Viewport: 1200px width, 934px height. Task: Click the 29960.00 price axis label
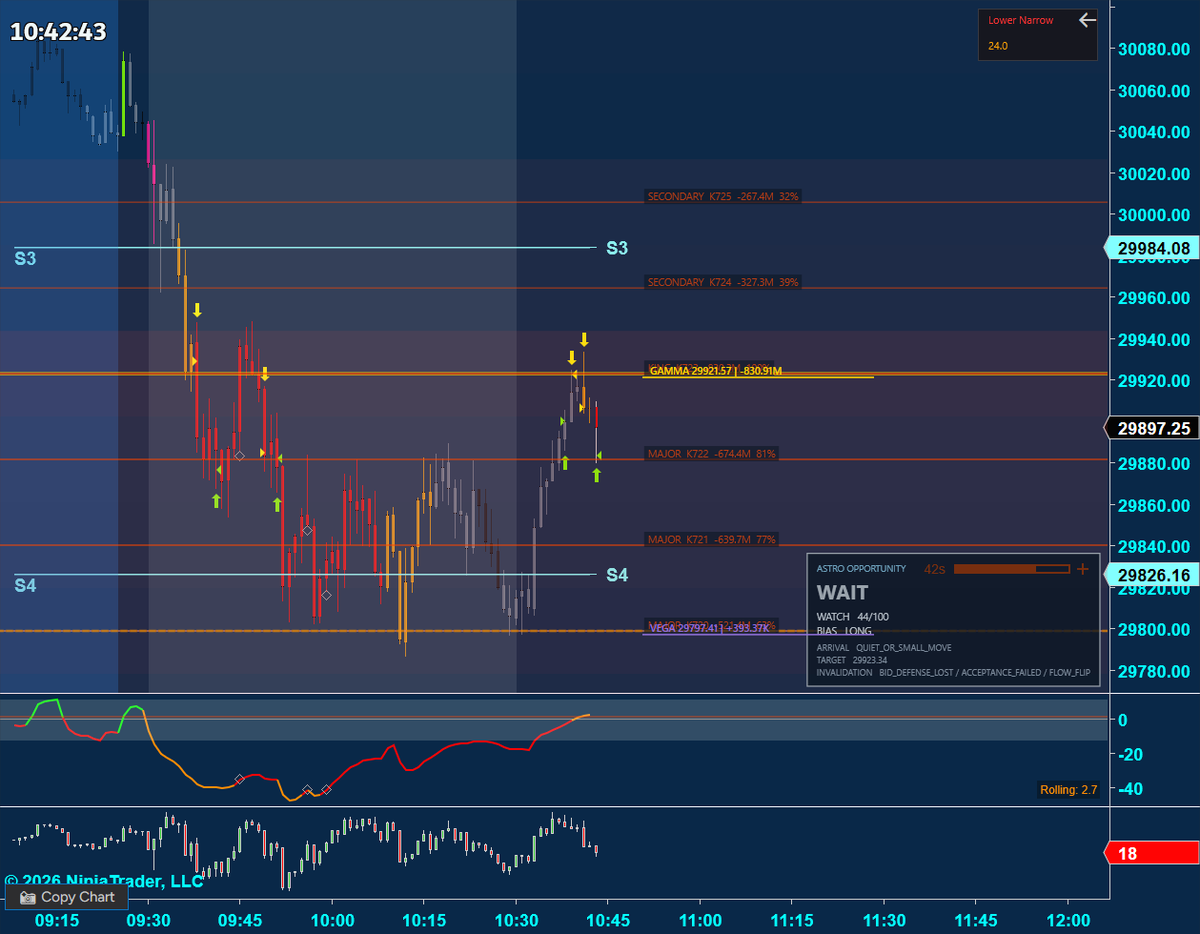[1154, 298]
